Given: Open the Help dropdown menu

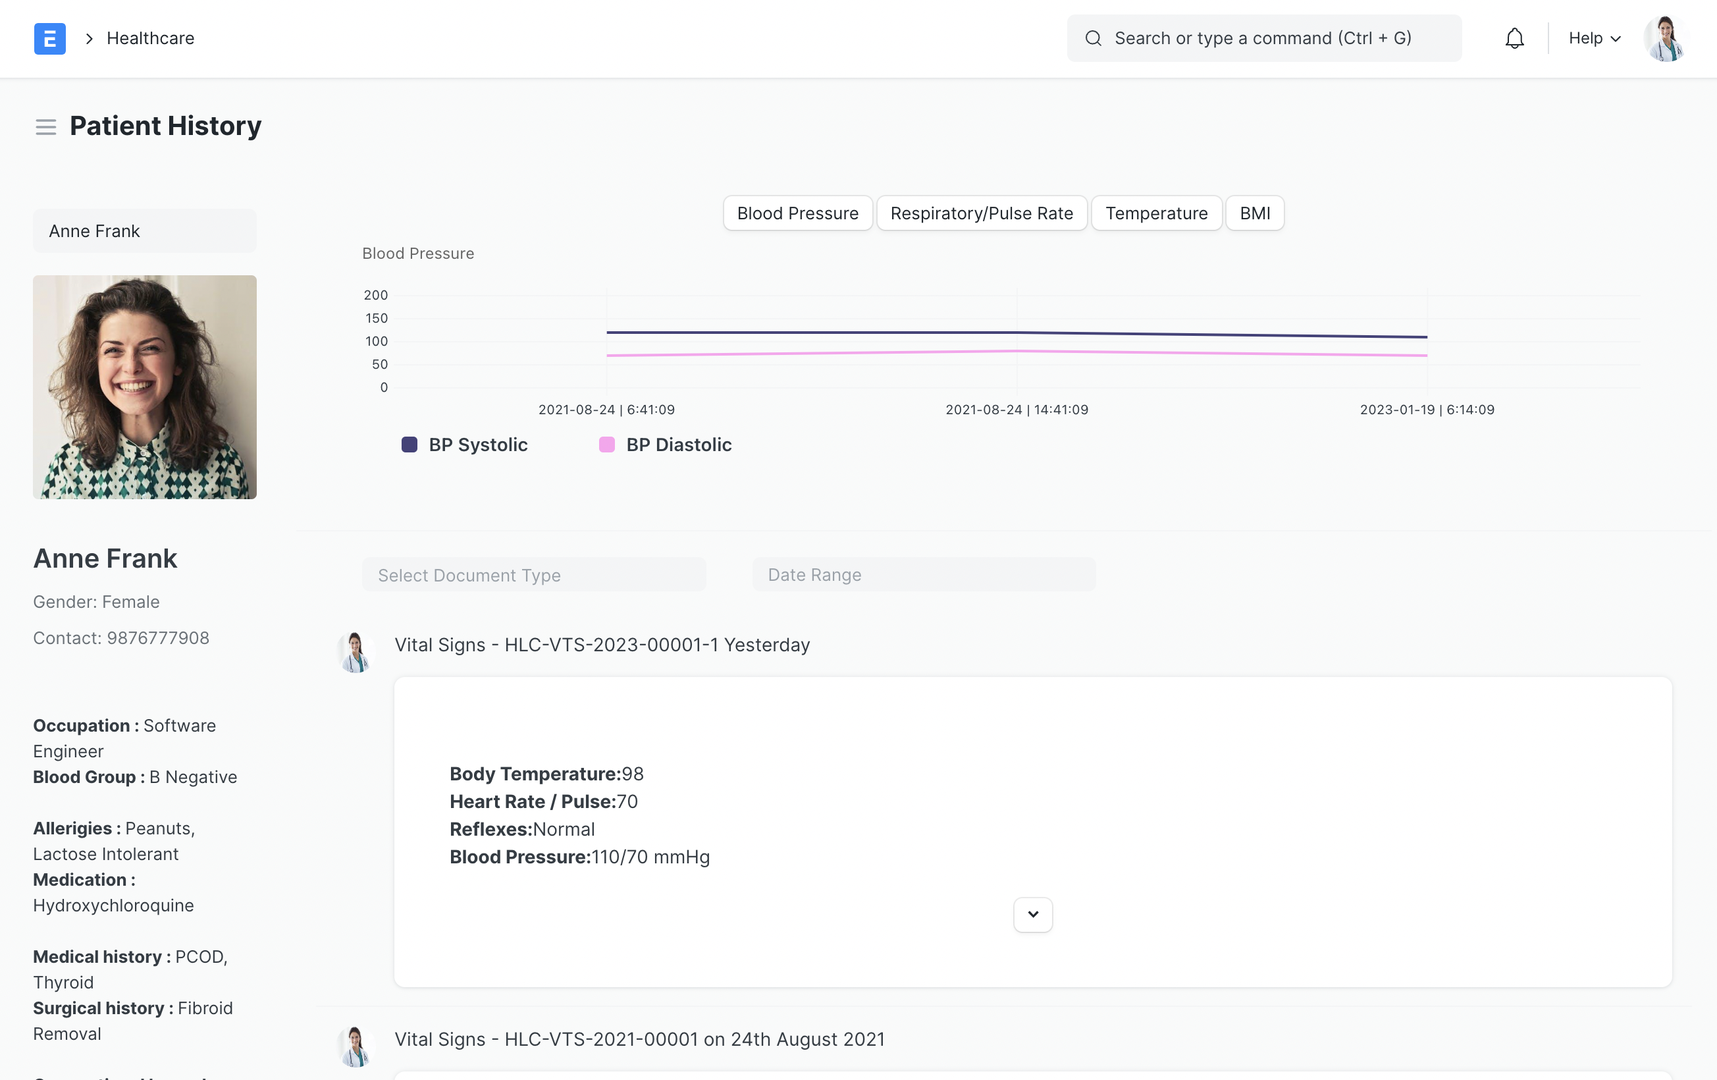Looking at the screenshot, I should click(x=1594, y=39).
